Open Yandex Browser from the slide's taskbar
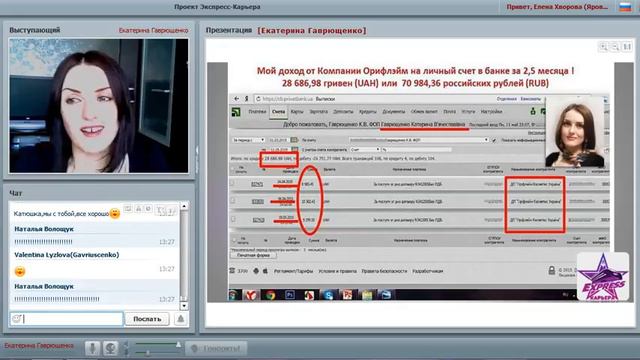This screenshot has height=360, width=640. tap(251, 295)
